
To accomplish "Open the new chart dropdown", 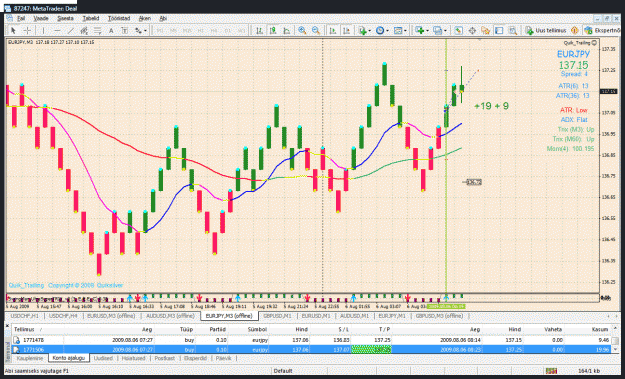I will click(421, 31).
